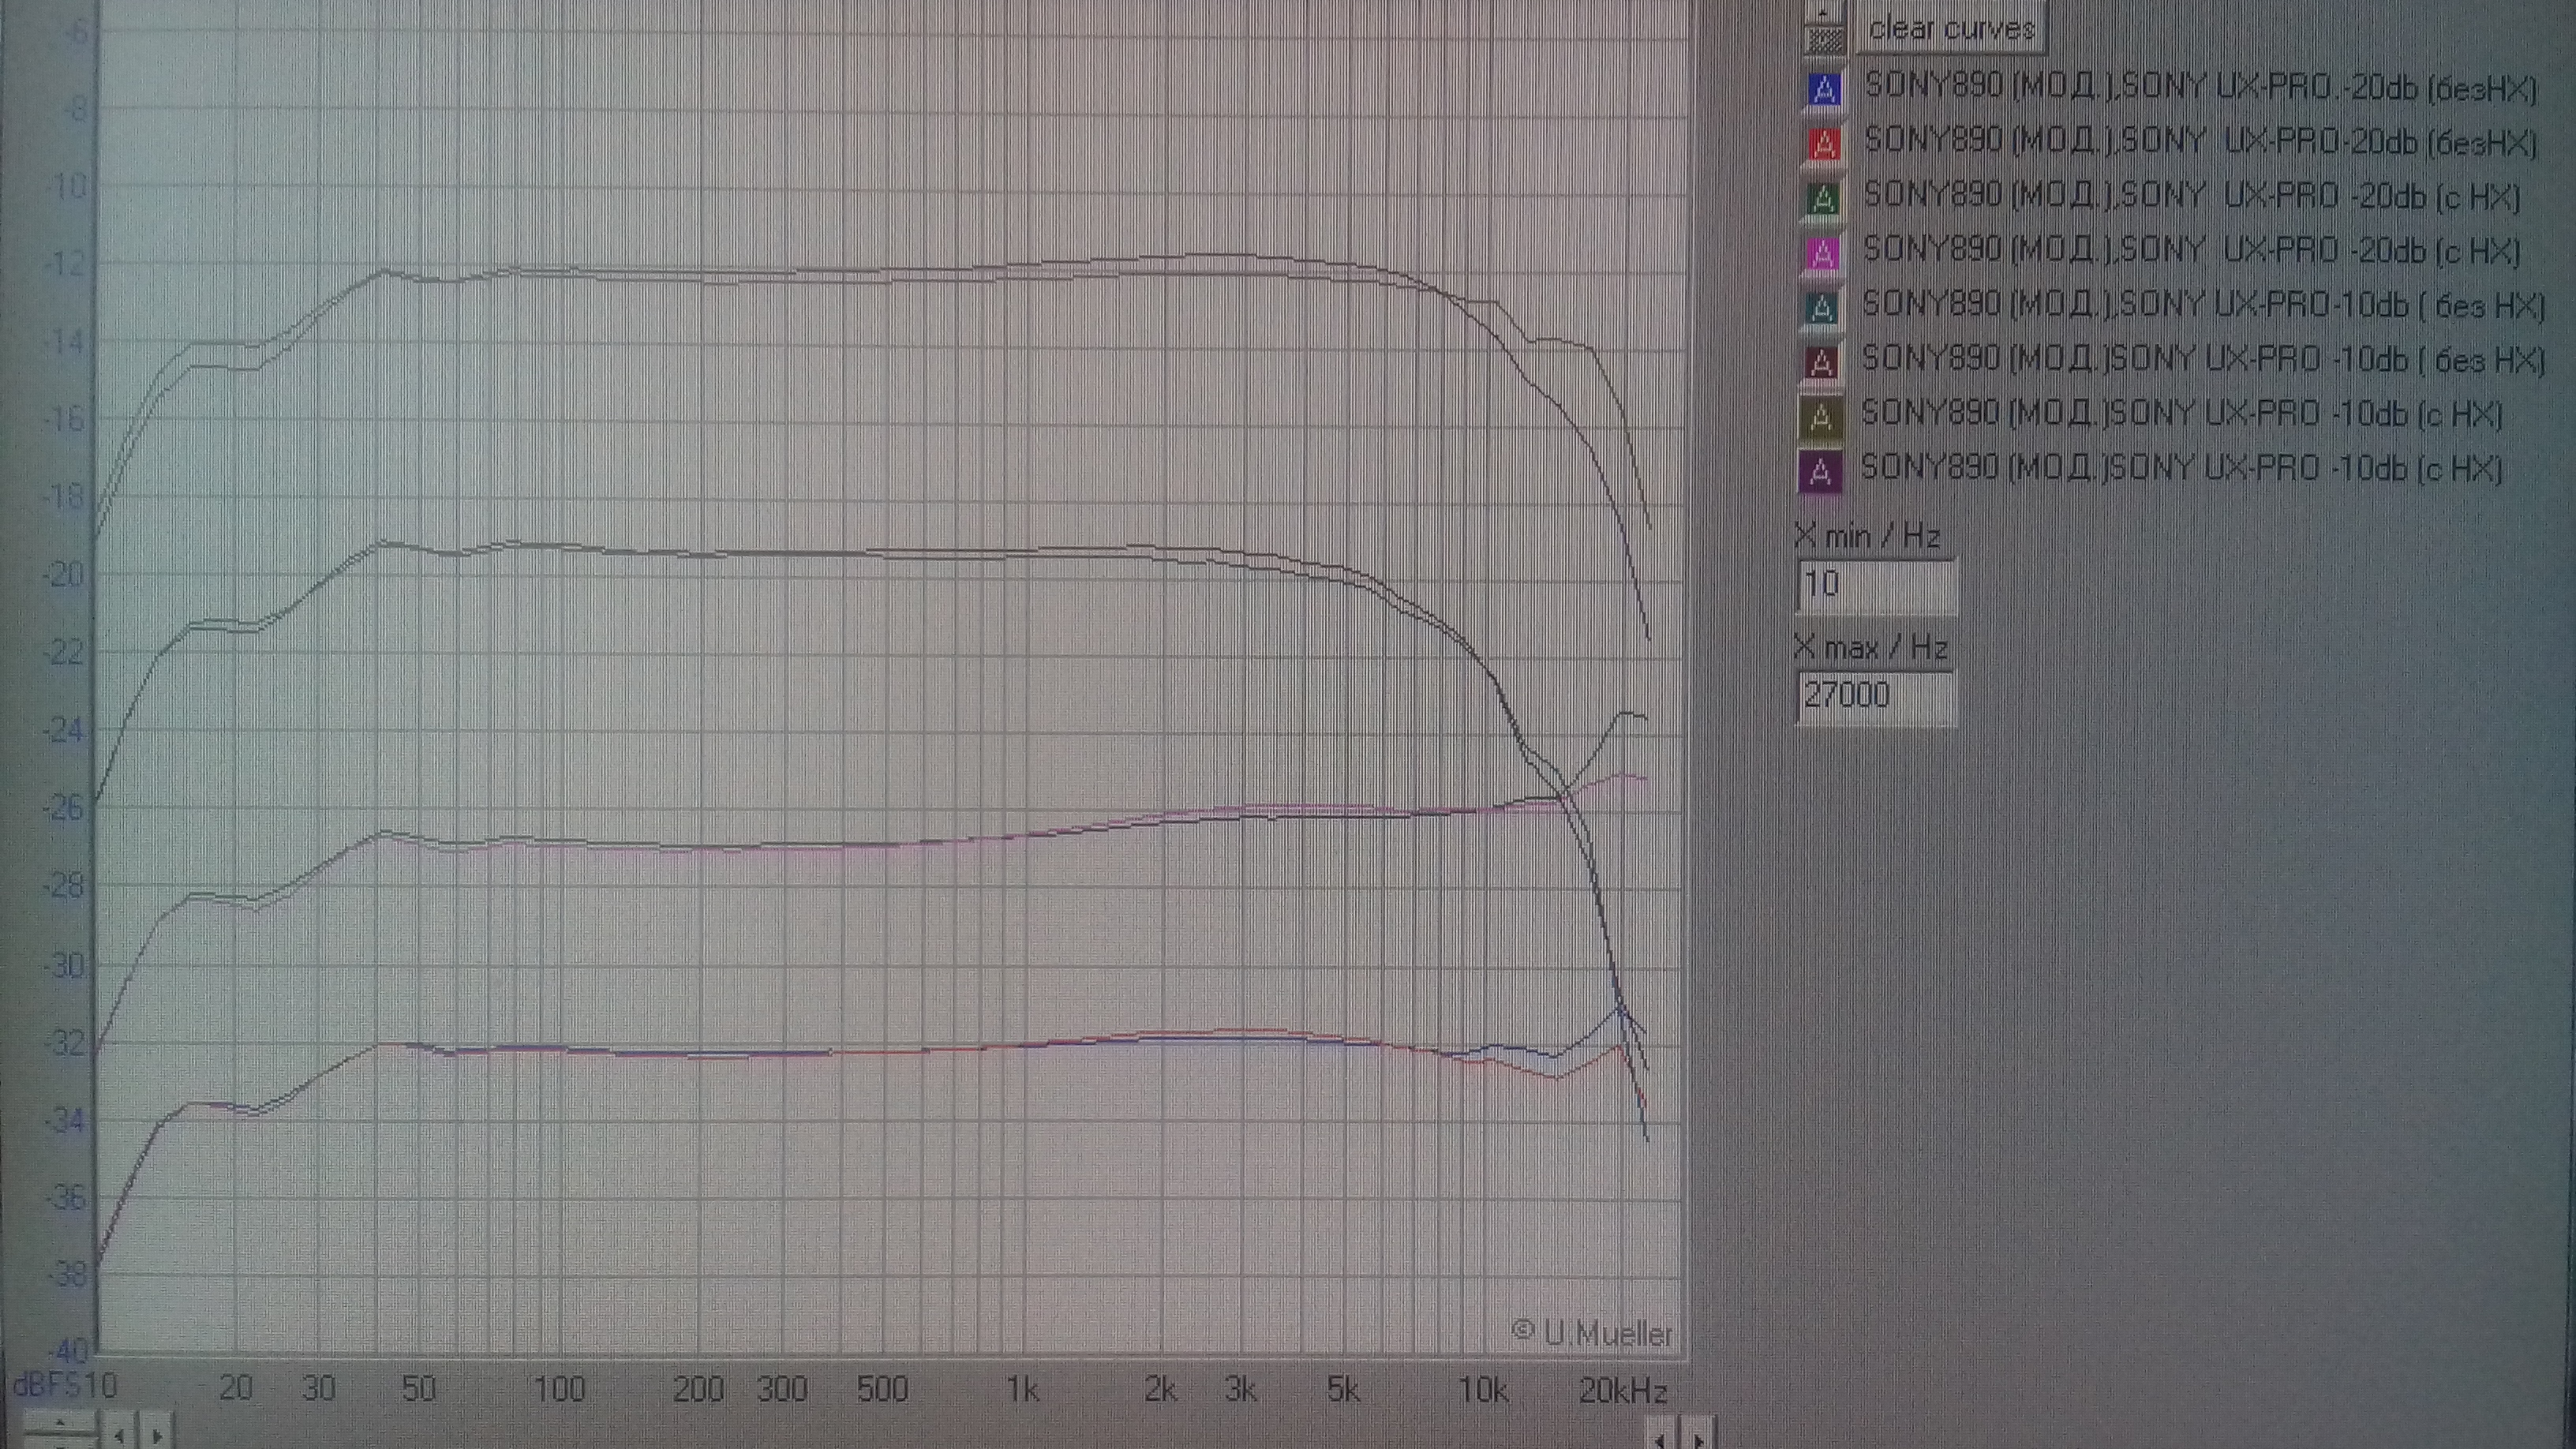The height and width of the screenshot is (1449, 2576).
Task: Select first curve label -20db (безНХ)
Action: point(2200,88)
